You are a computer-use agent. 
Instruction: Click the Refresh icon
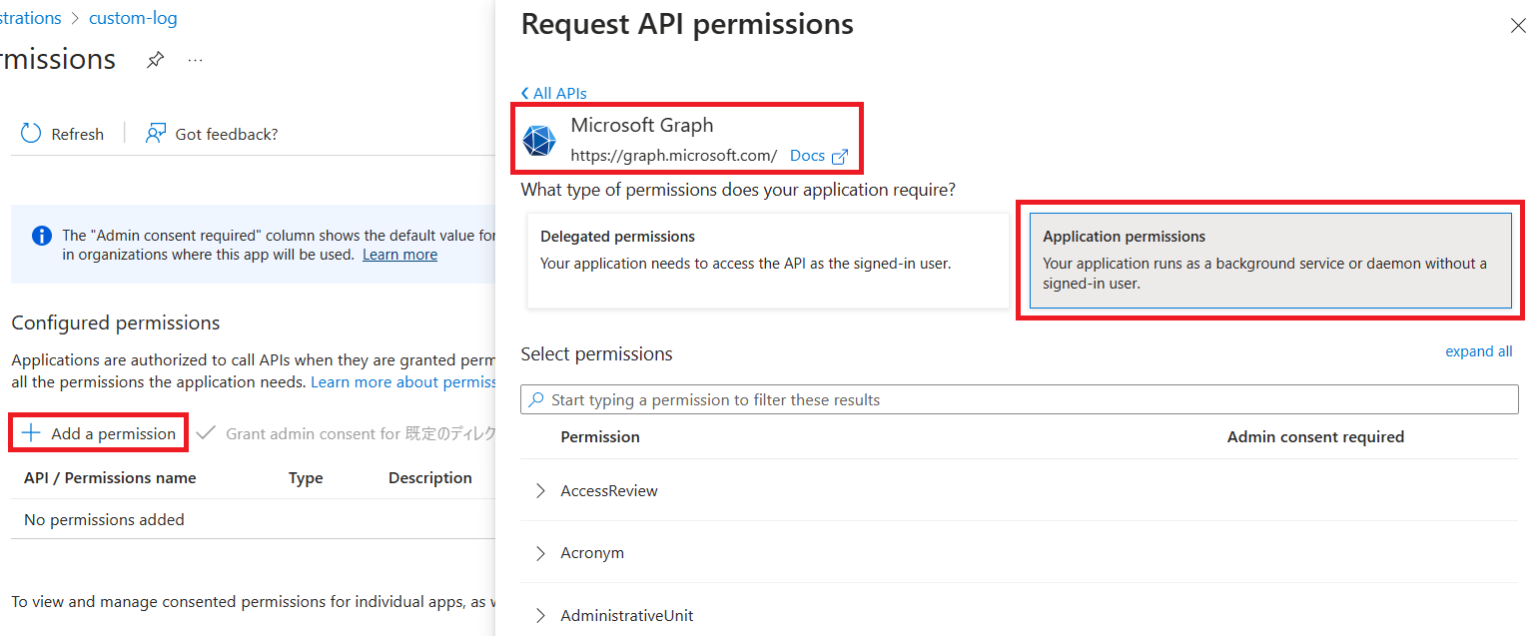click(x=31, y=133)
